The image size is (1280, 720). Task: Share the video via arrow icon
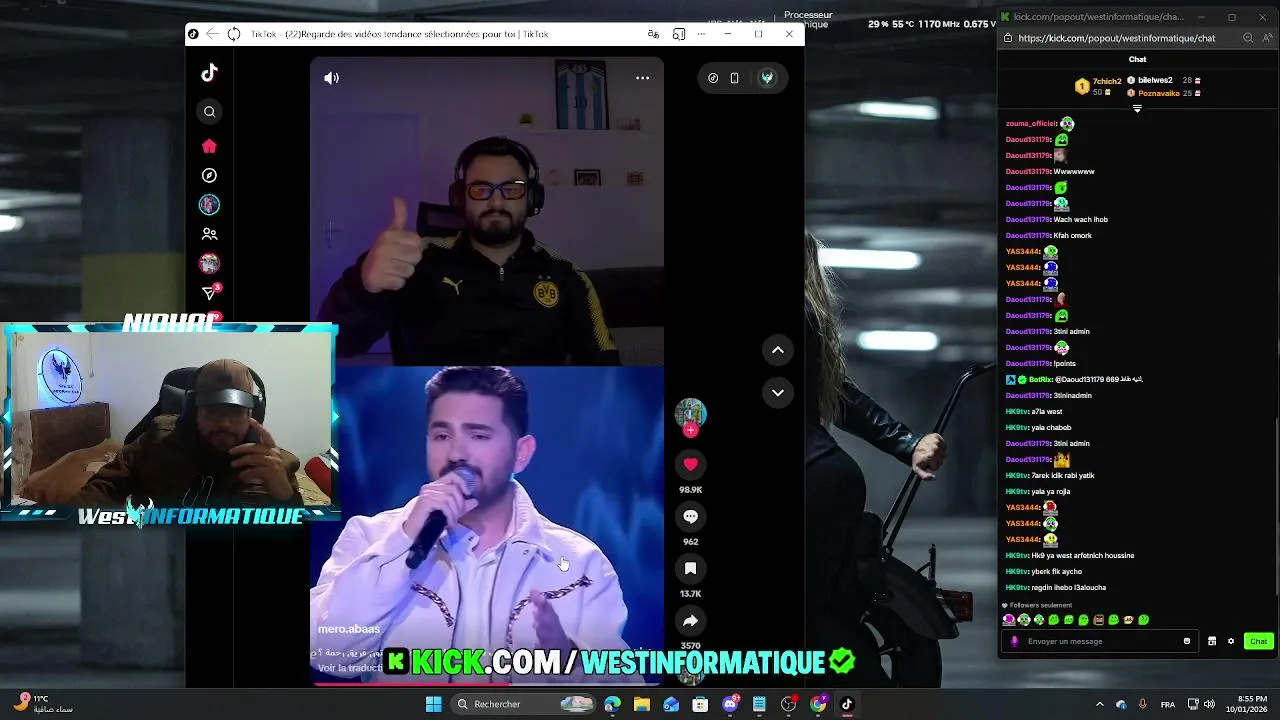click(x=690, y=620)
